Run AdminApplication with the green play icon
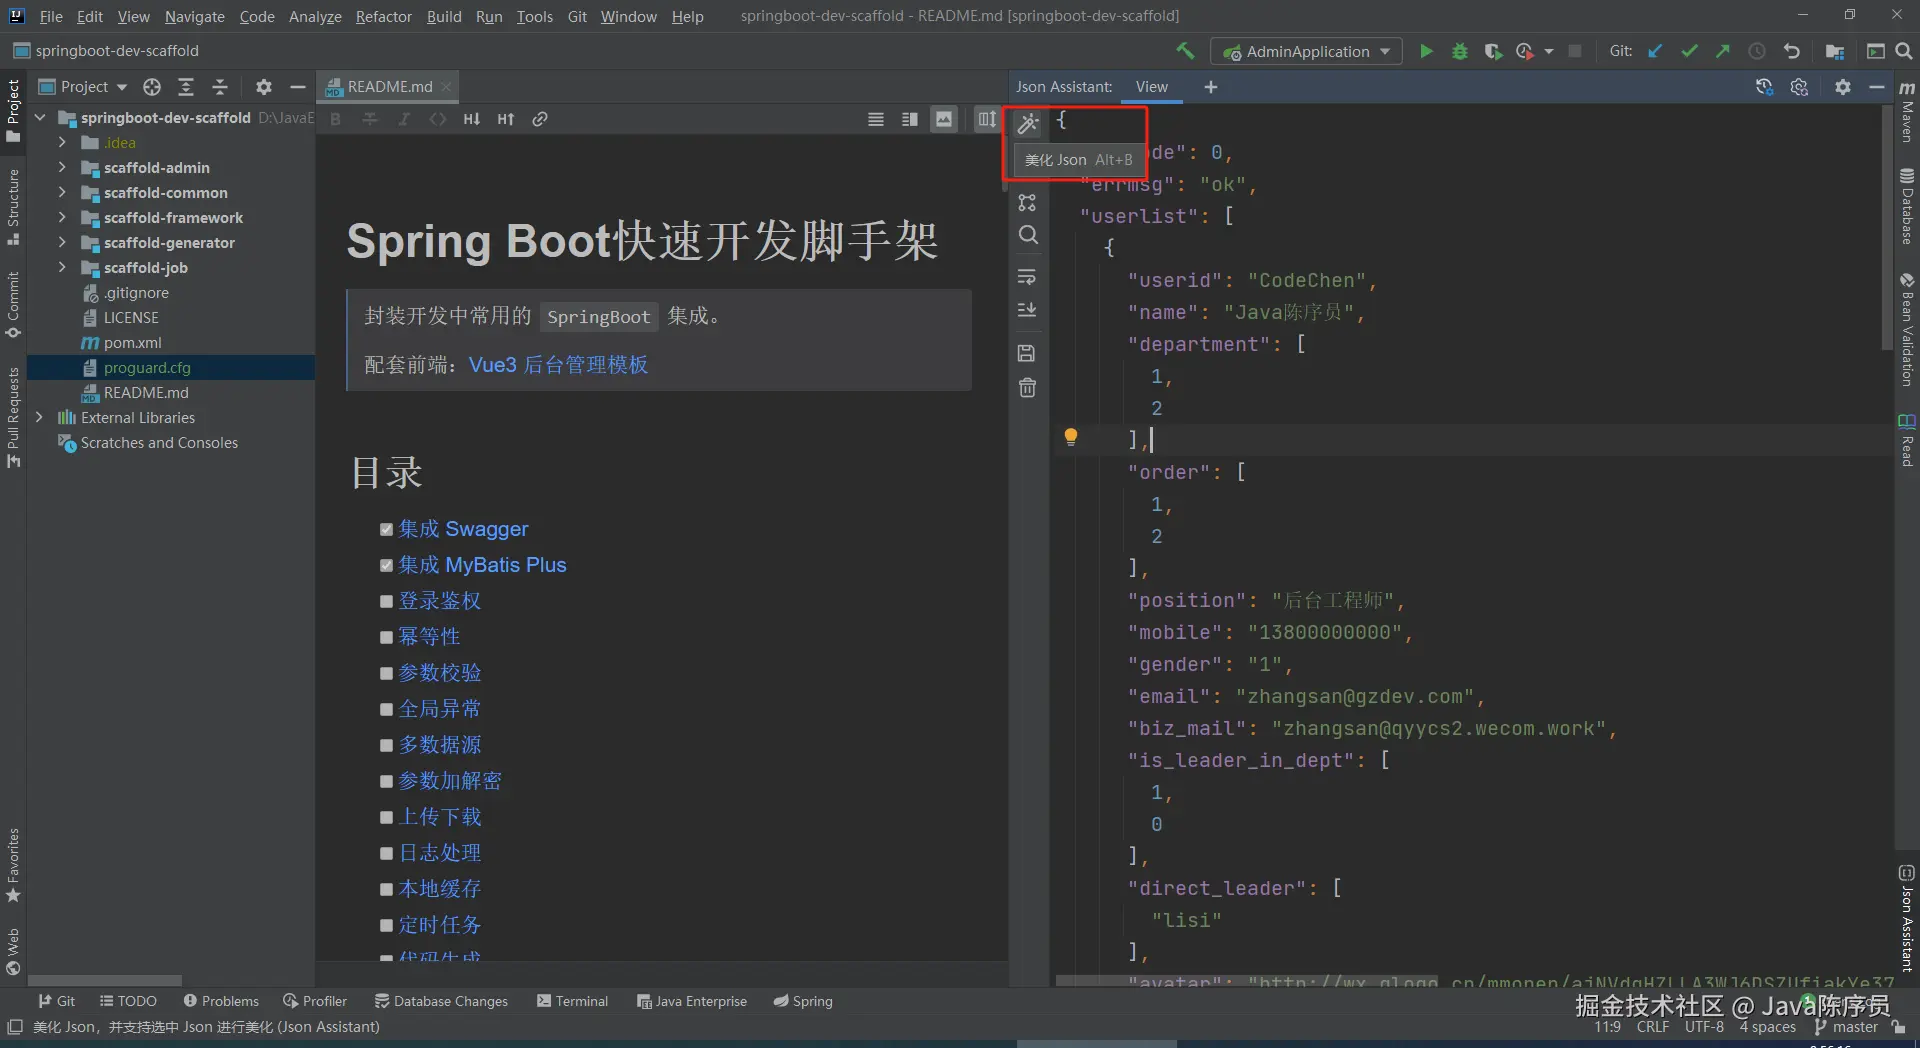The width and height of the screenshot is (1920, 1048). click(1426, 51)
